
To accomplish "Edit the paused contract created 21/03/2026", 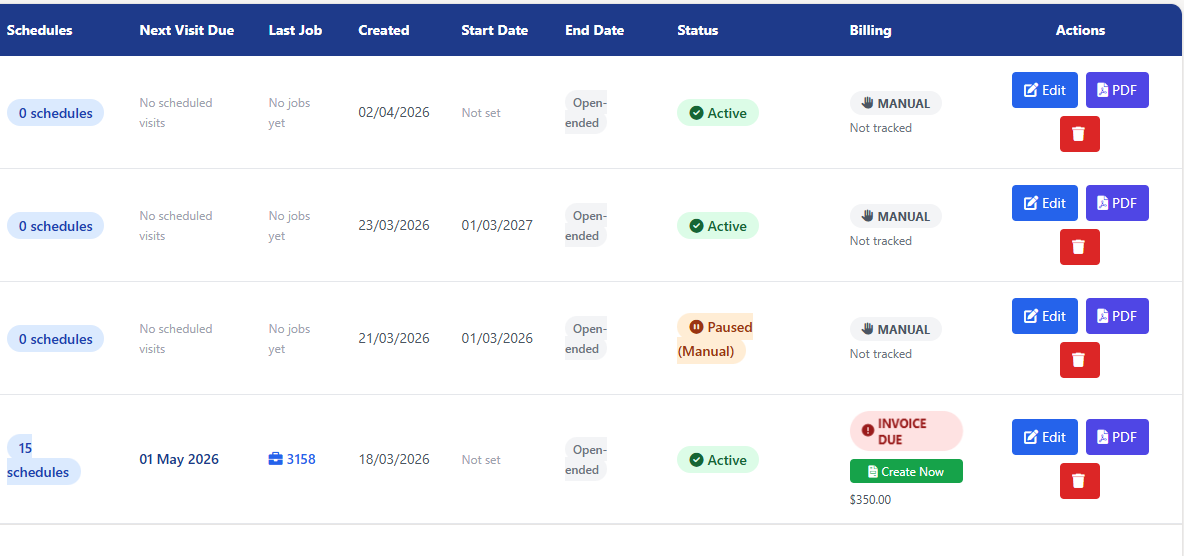I will tap(1044, 316).
